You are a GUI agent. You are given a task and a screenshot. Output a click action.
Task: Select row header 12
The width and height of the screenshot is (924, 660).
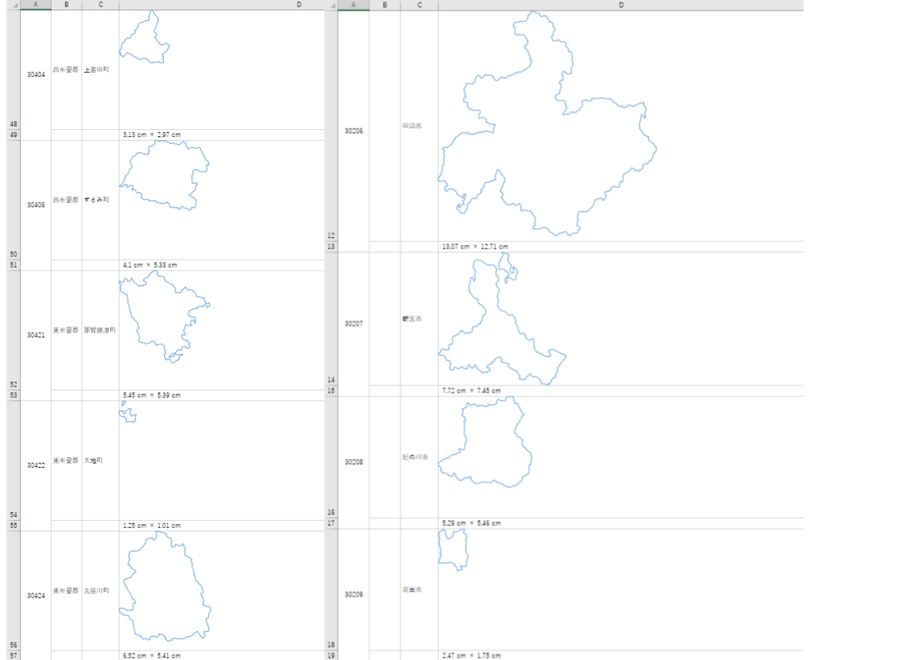click(331, 126)
